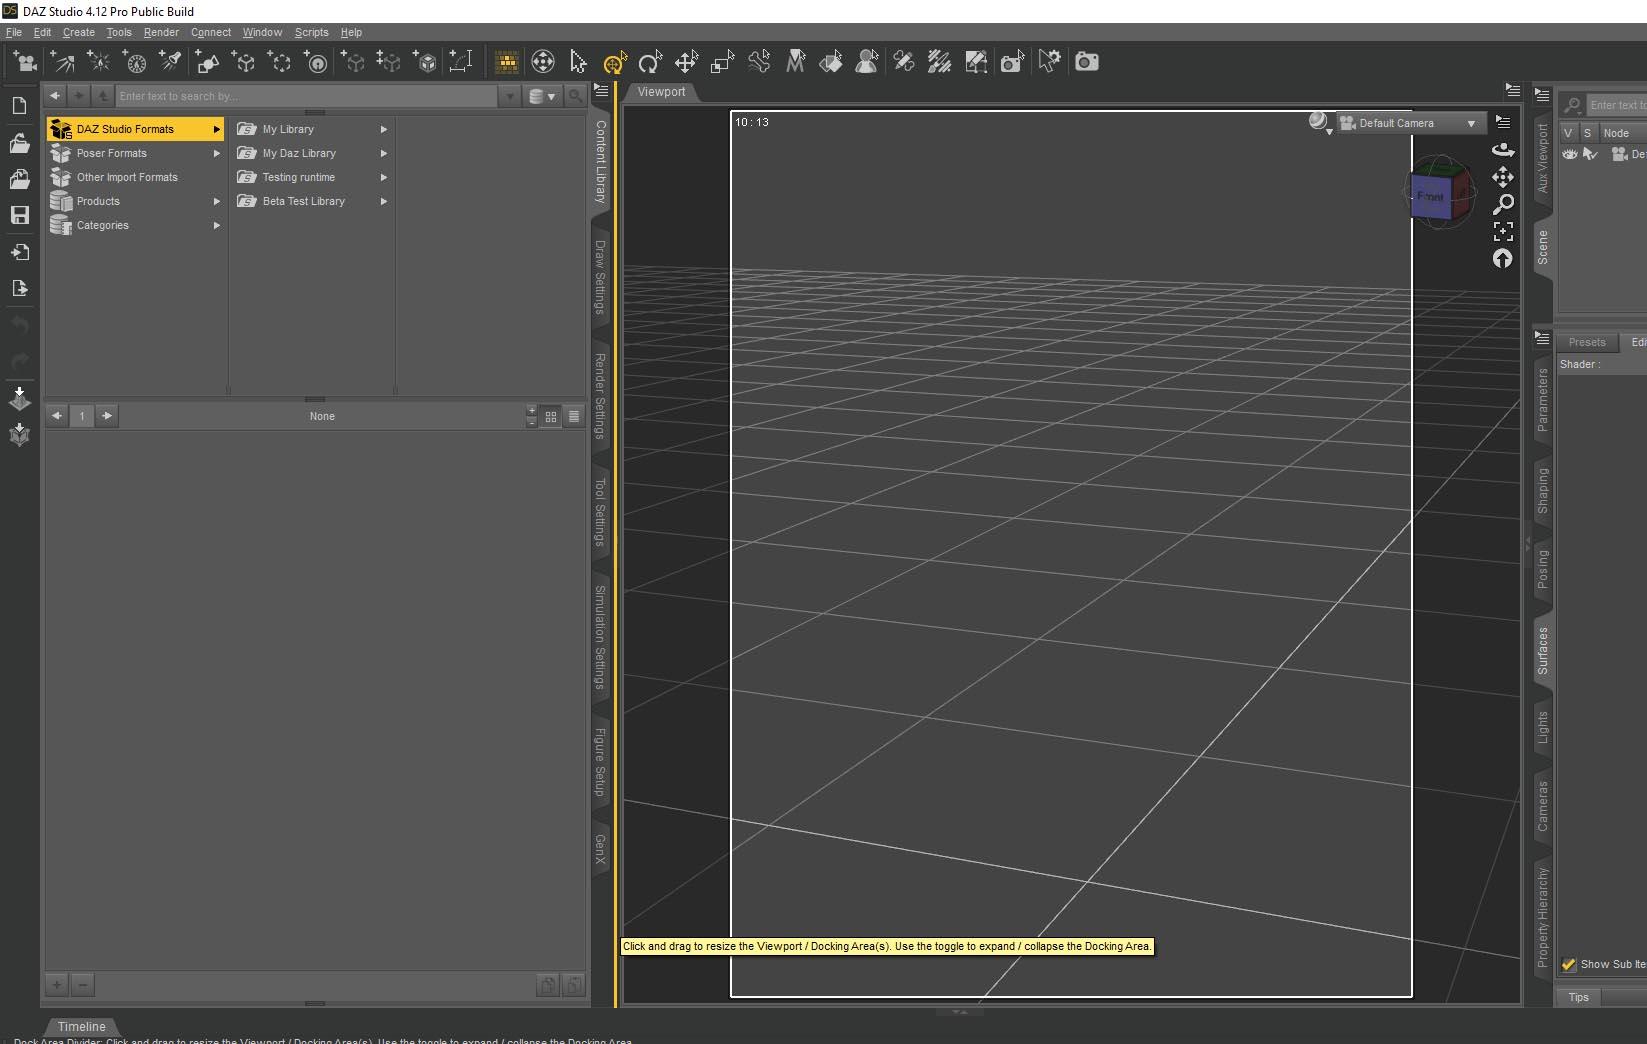Click the frame selection viewport icon
Image resolution: width=1647 pixels, height=1044 pixels.
pos(1502,231)
